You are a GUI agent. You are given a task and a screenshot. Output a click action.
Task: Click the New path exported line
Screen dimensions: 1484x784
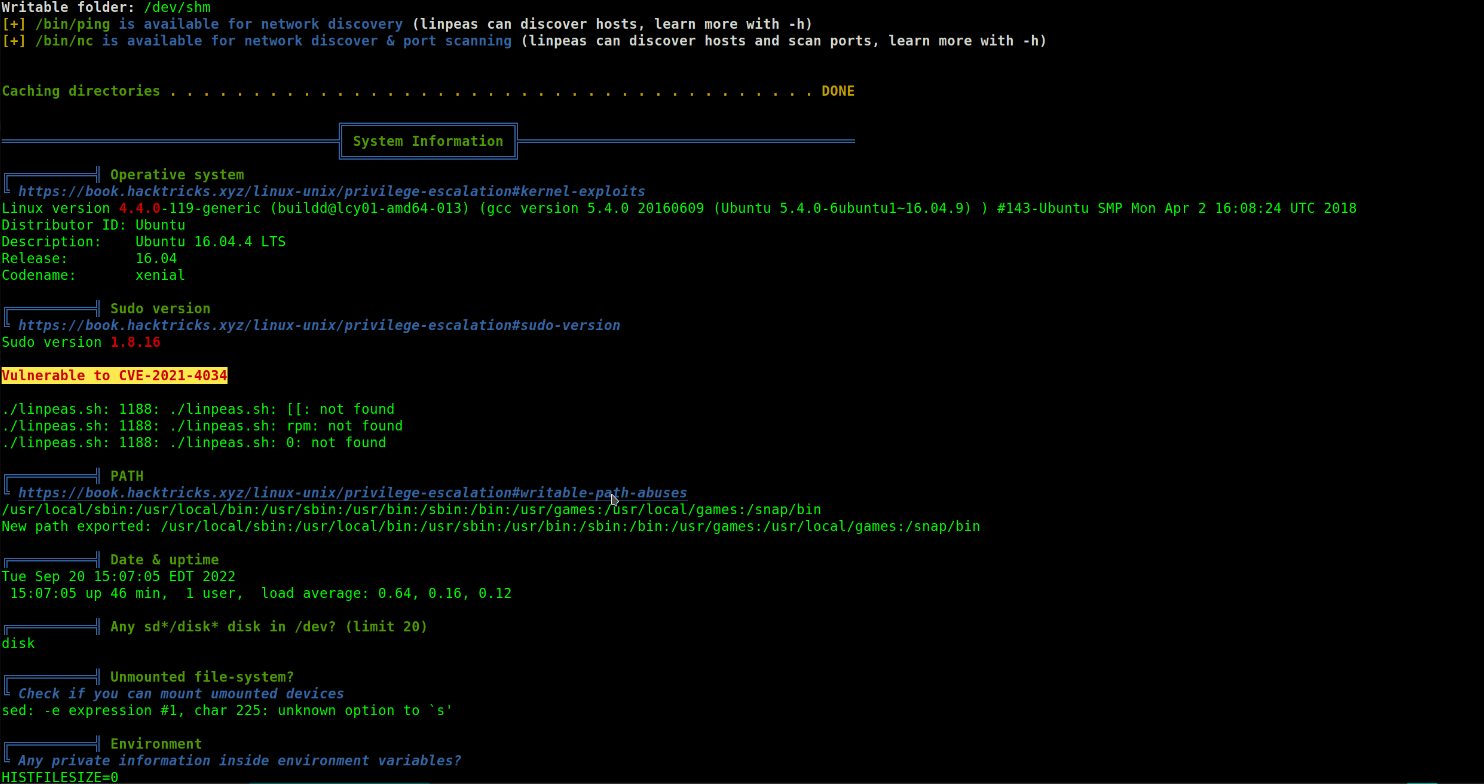(490, 526)
